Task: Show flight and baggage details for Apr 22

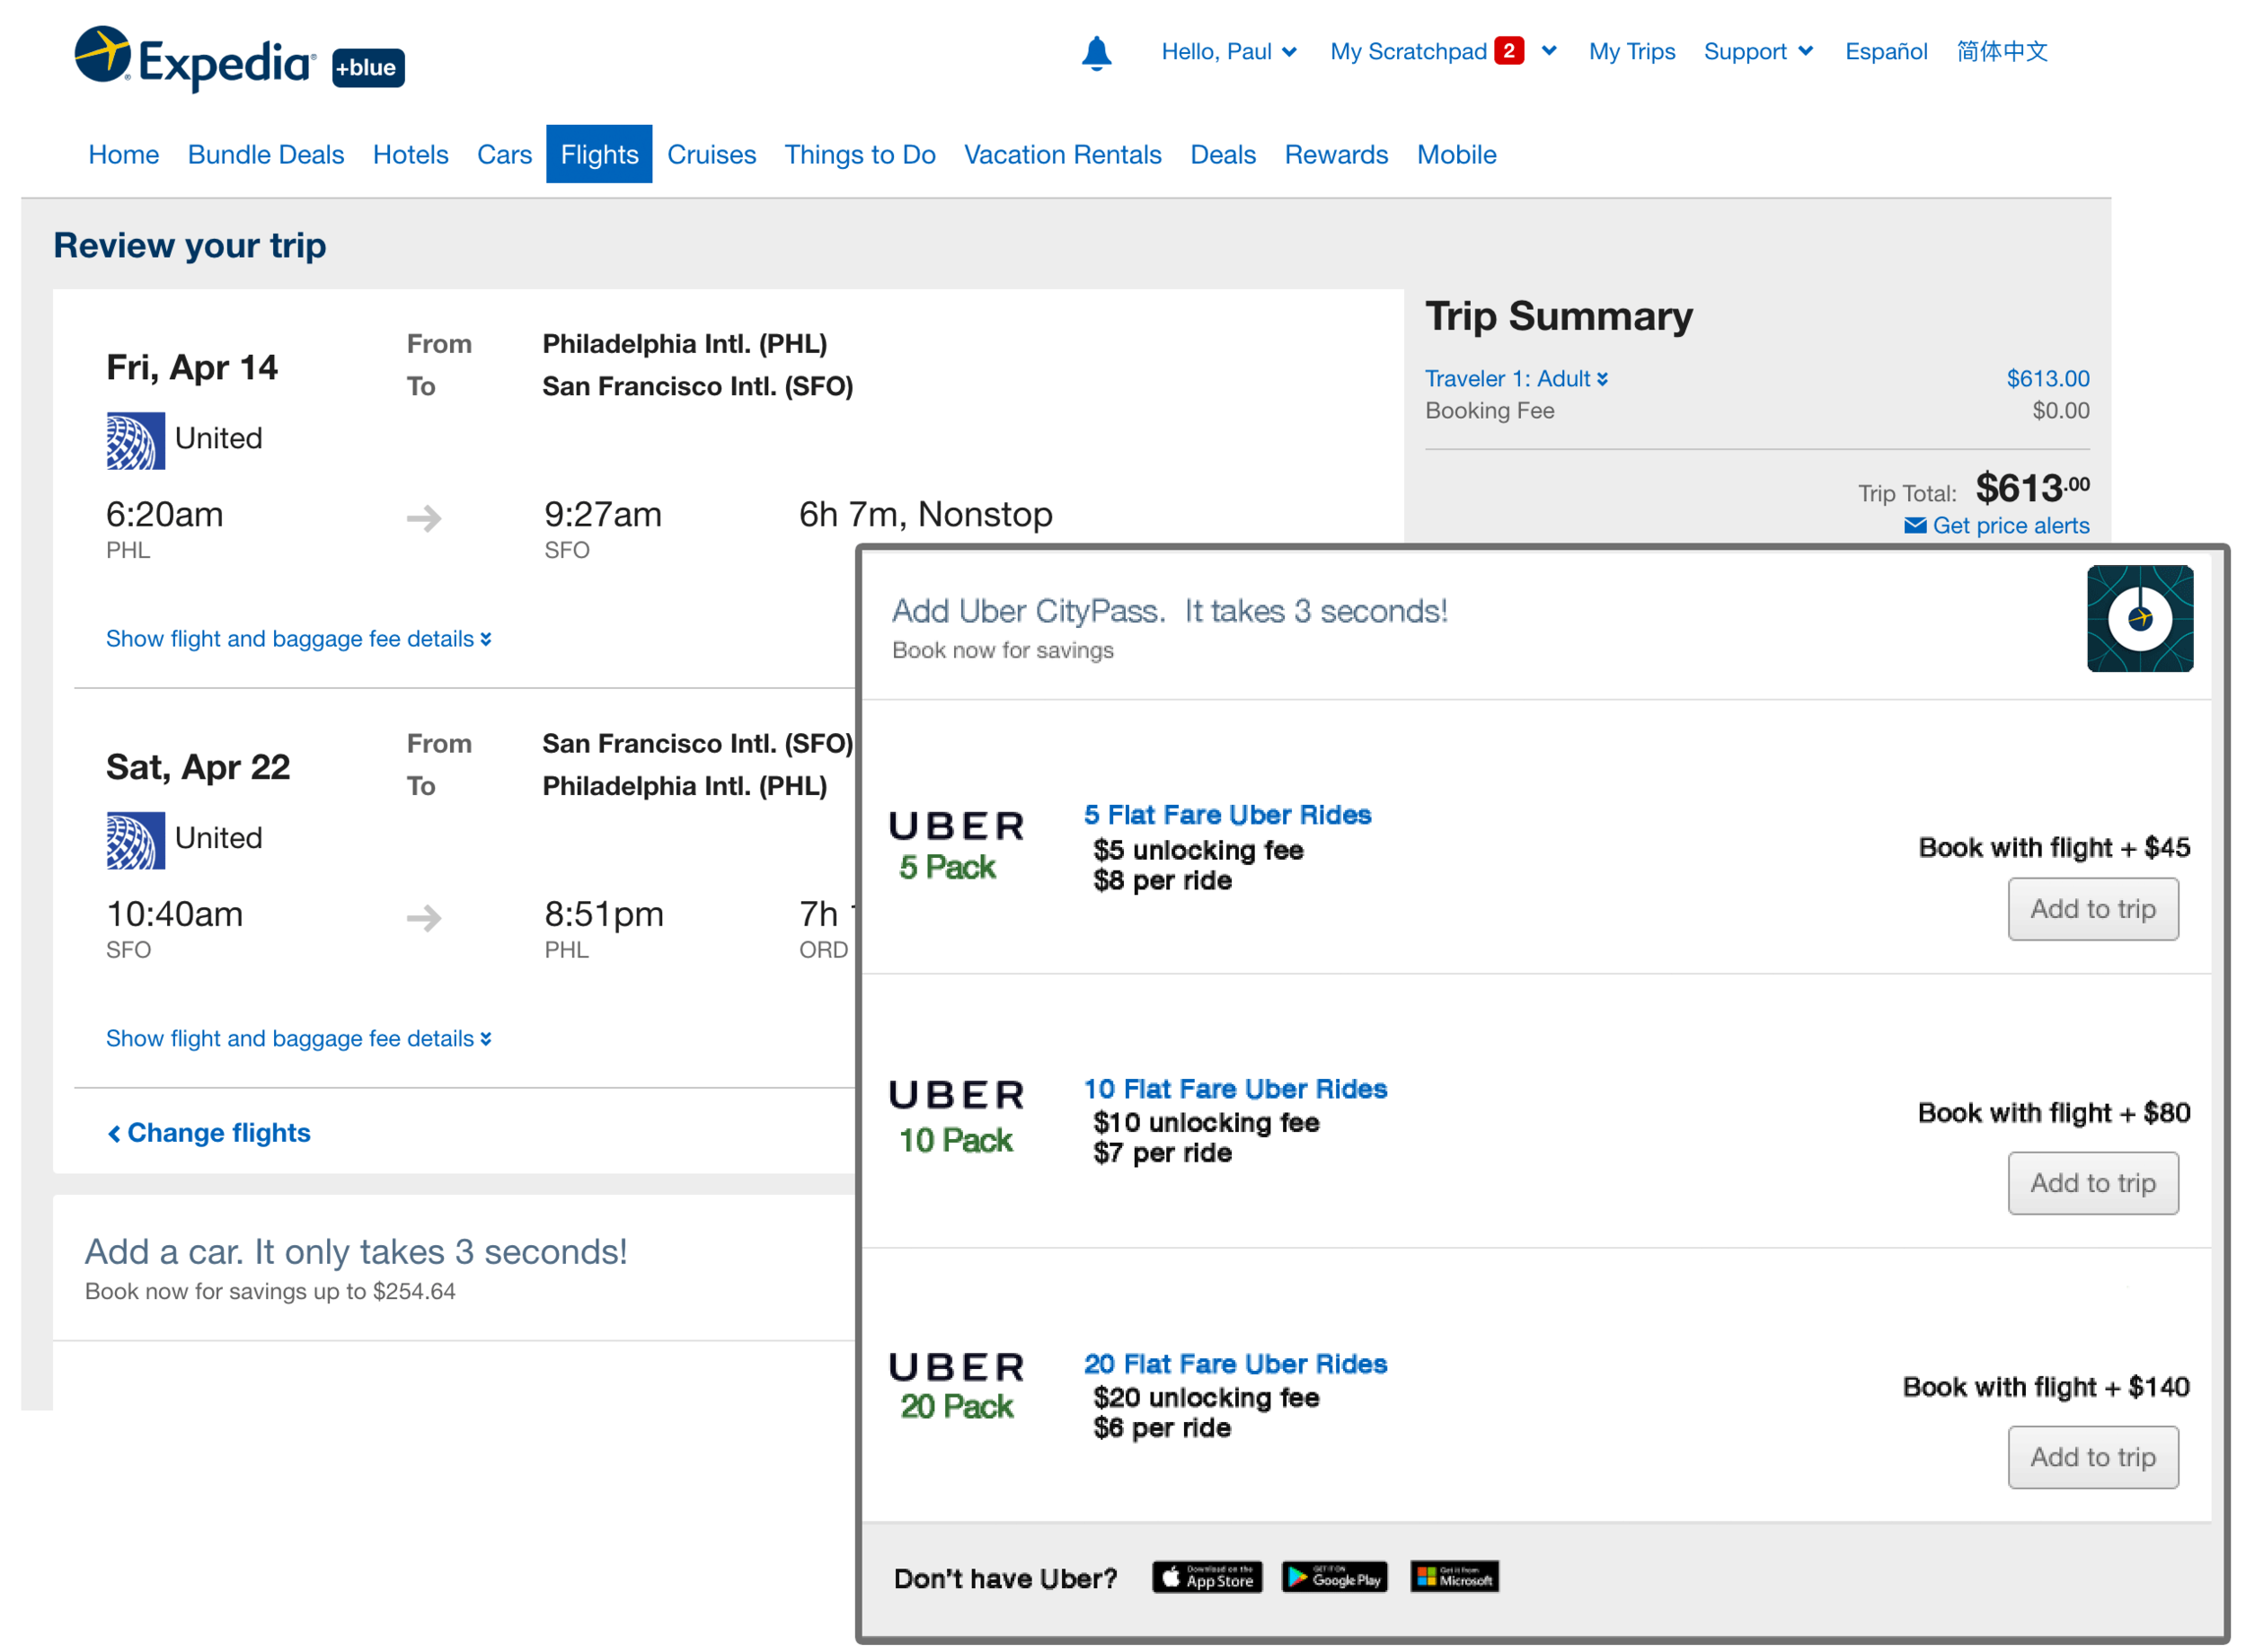Action: (x=298, y=1038)
